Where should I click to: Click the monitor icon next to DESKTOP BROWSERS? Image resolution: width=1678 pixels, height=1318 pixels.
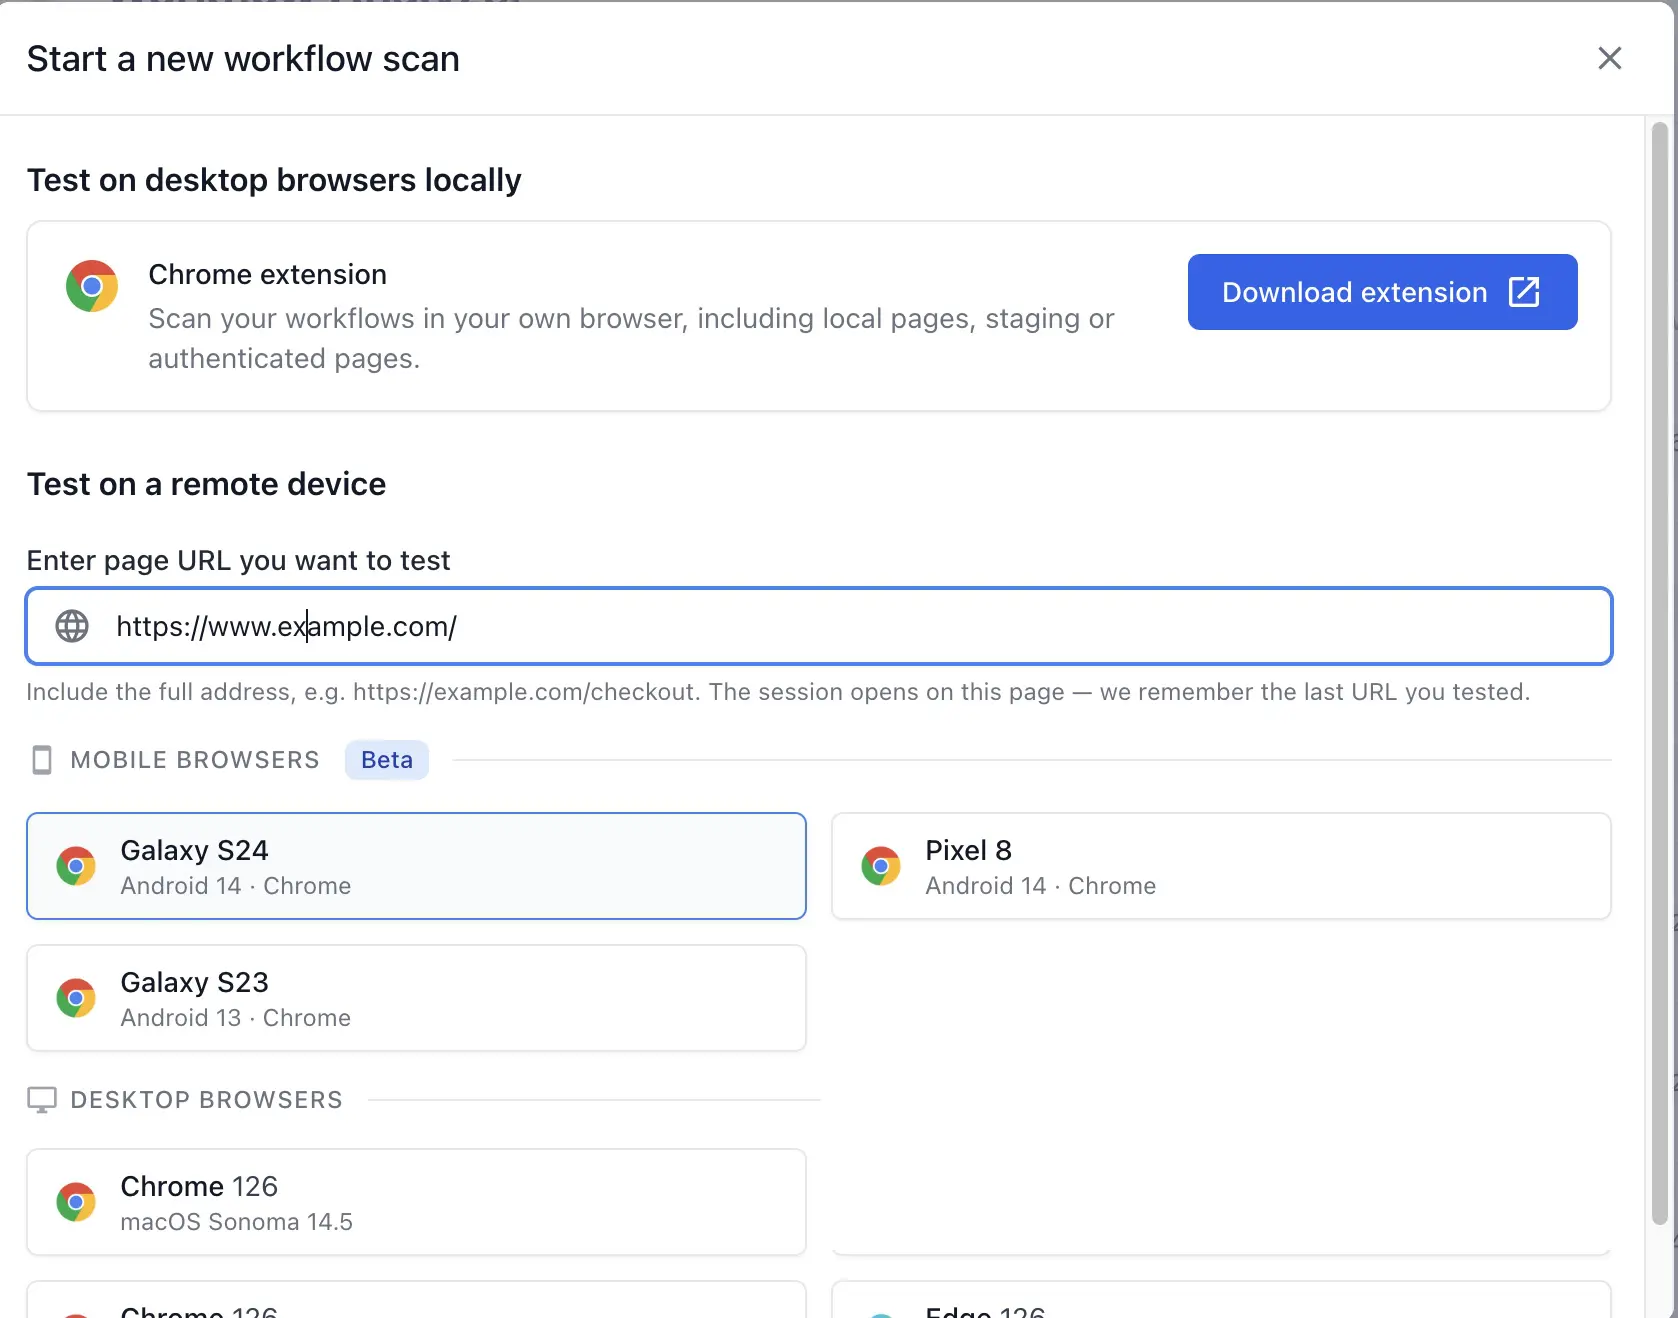pyautogui.click(x=42, y=1100)
